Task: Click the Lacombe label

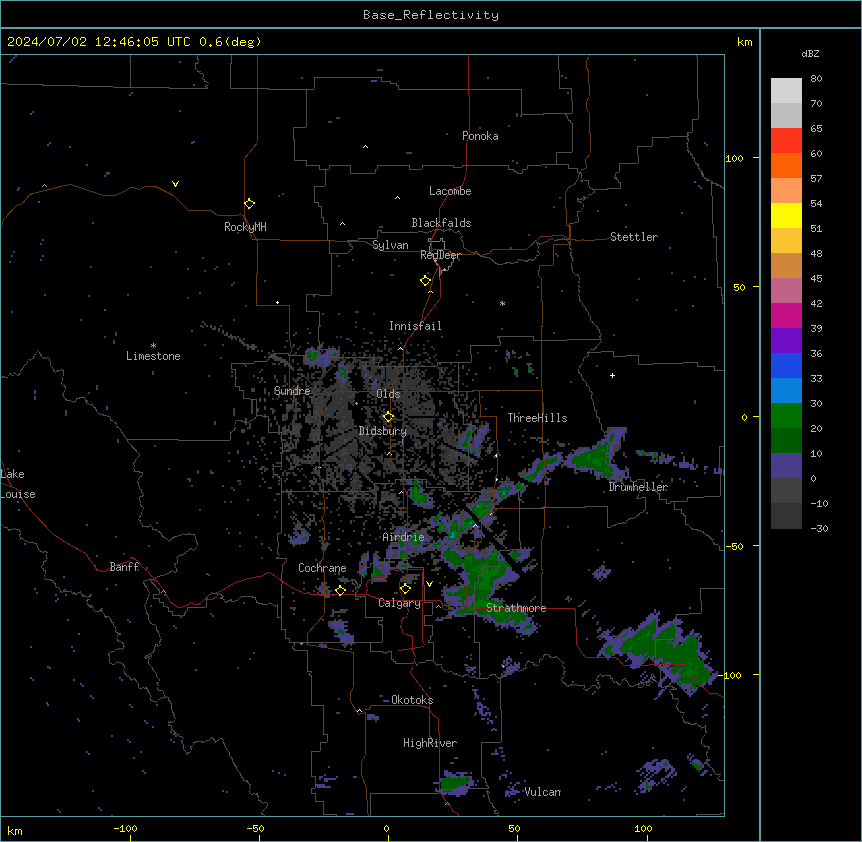Action: 450,191
